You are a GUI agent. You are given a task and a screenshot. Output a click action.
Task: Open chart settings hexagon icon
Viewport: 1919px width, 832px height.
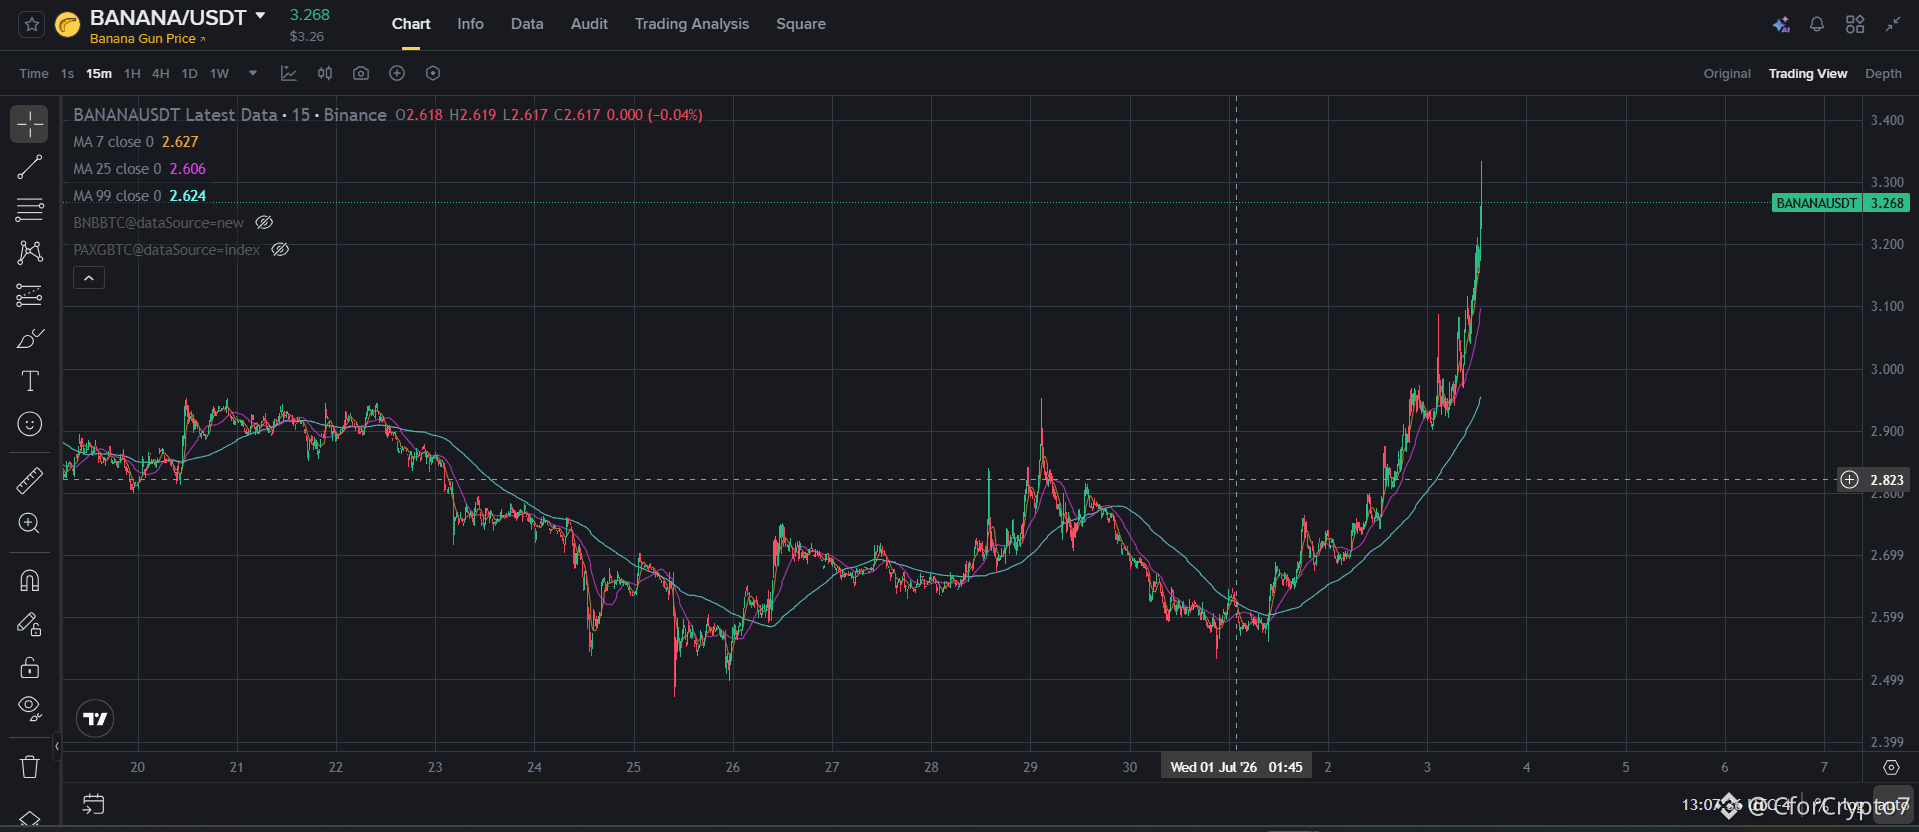pos(433,73)
